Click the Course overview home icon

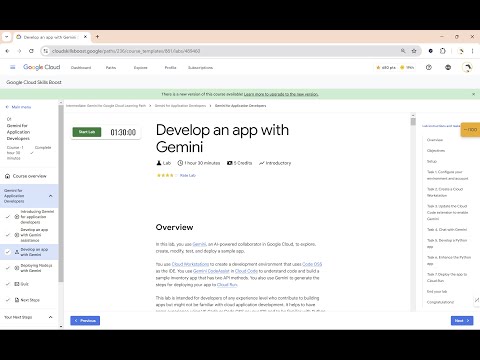click(7, 176)
